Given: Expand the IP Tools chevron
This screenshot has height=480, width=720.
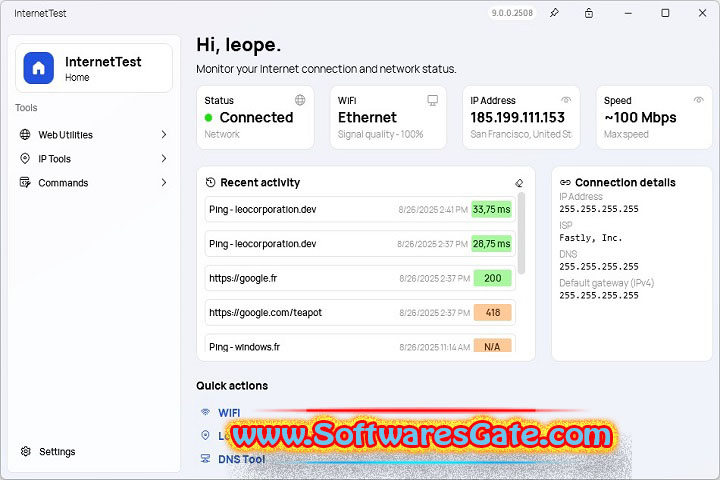Looking at the screenshot, I should (x=164, y=158).
